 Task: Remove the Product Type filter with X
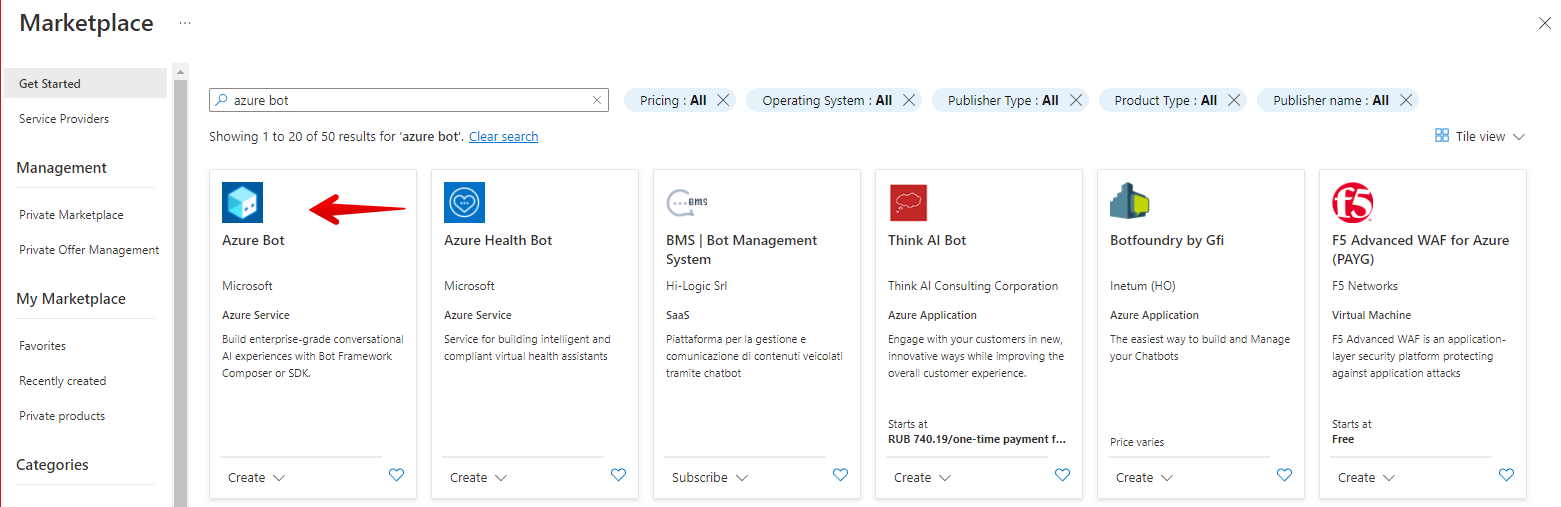[1234, 100]
